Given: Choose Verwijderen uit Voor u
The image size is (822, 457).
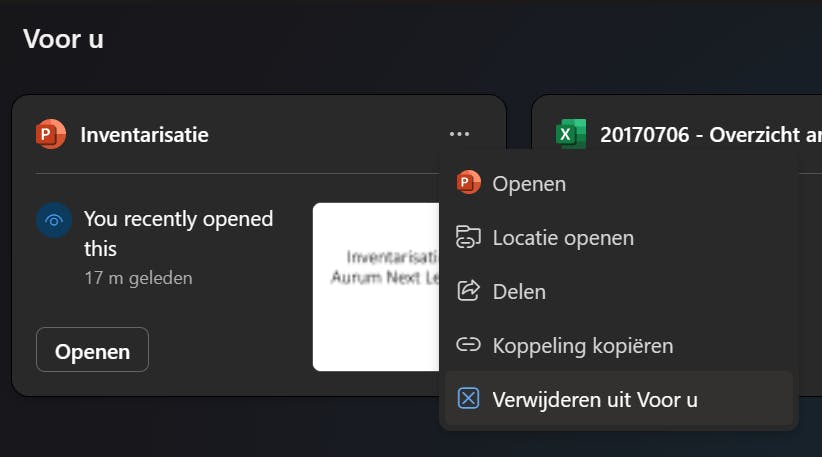Looking at the screenshot, I should [594, 399].
